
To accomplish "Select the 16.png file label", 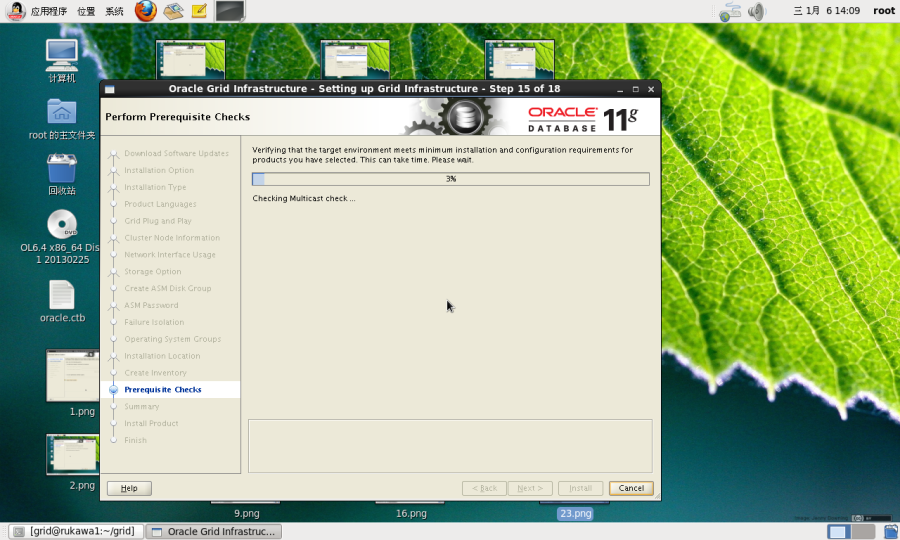I will [411, 514].
